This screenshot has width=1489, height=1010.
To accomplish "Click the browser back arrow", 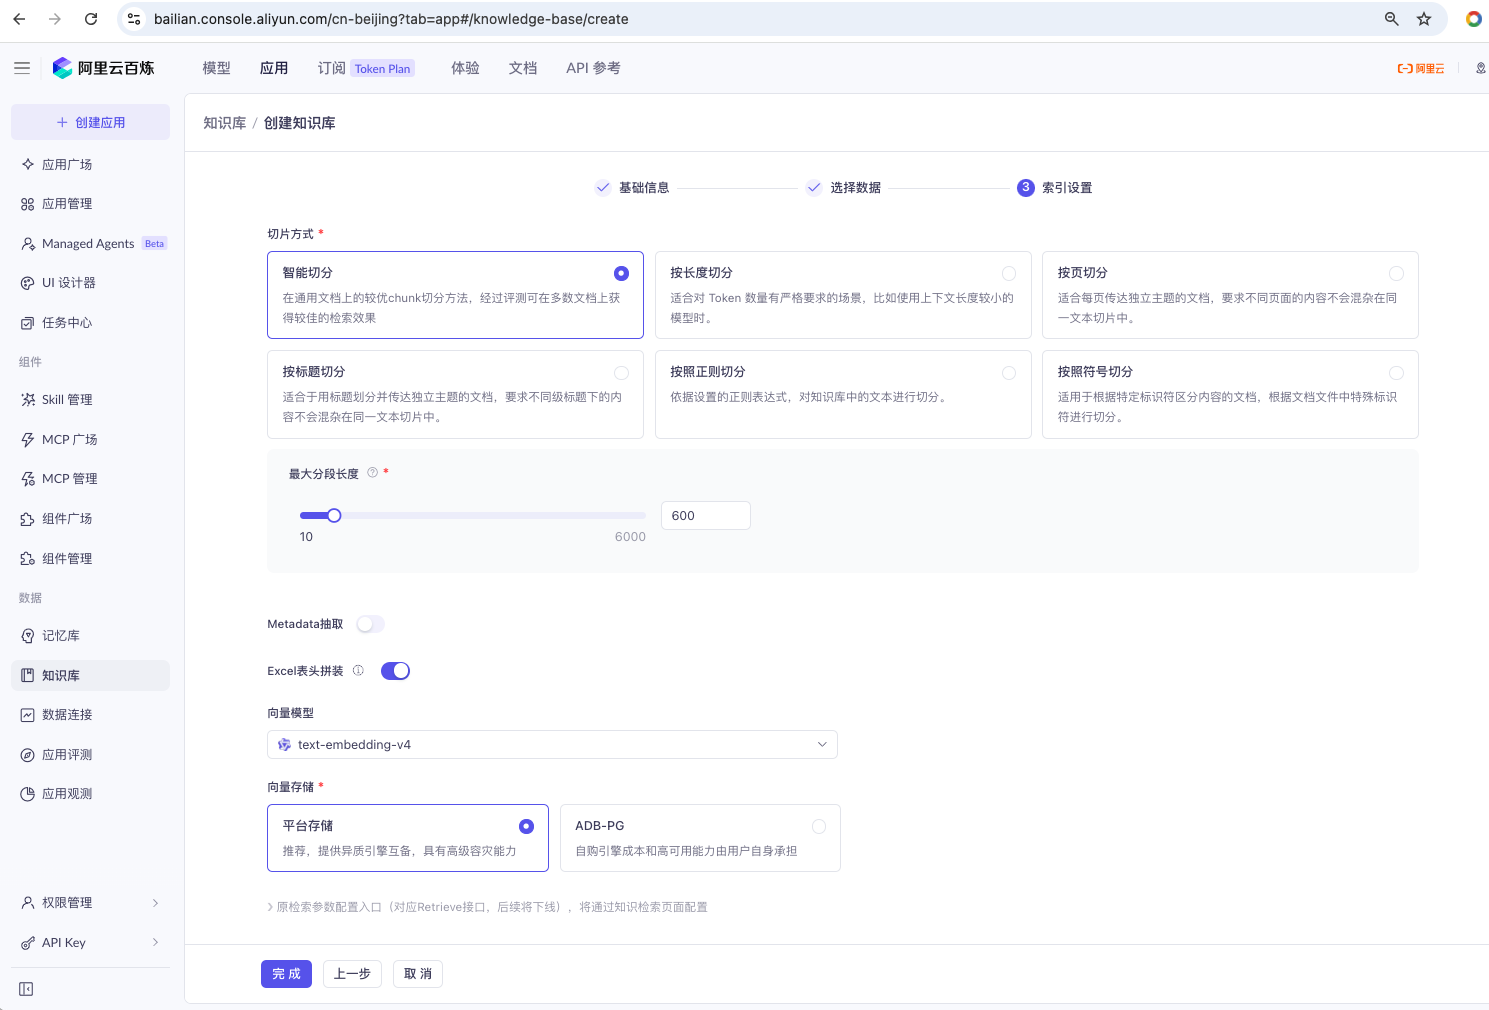I will point(19,19).
